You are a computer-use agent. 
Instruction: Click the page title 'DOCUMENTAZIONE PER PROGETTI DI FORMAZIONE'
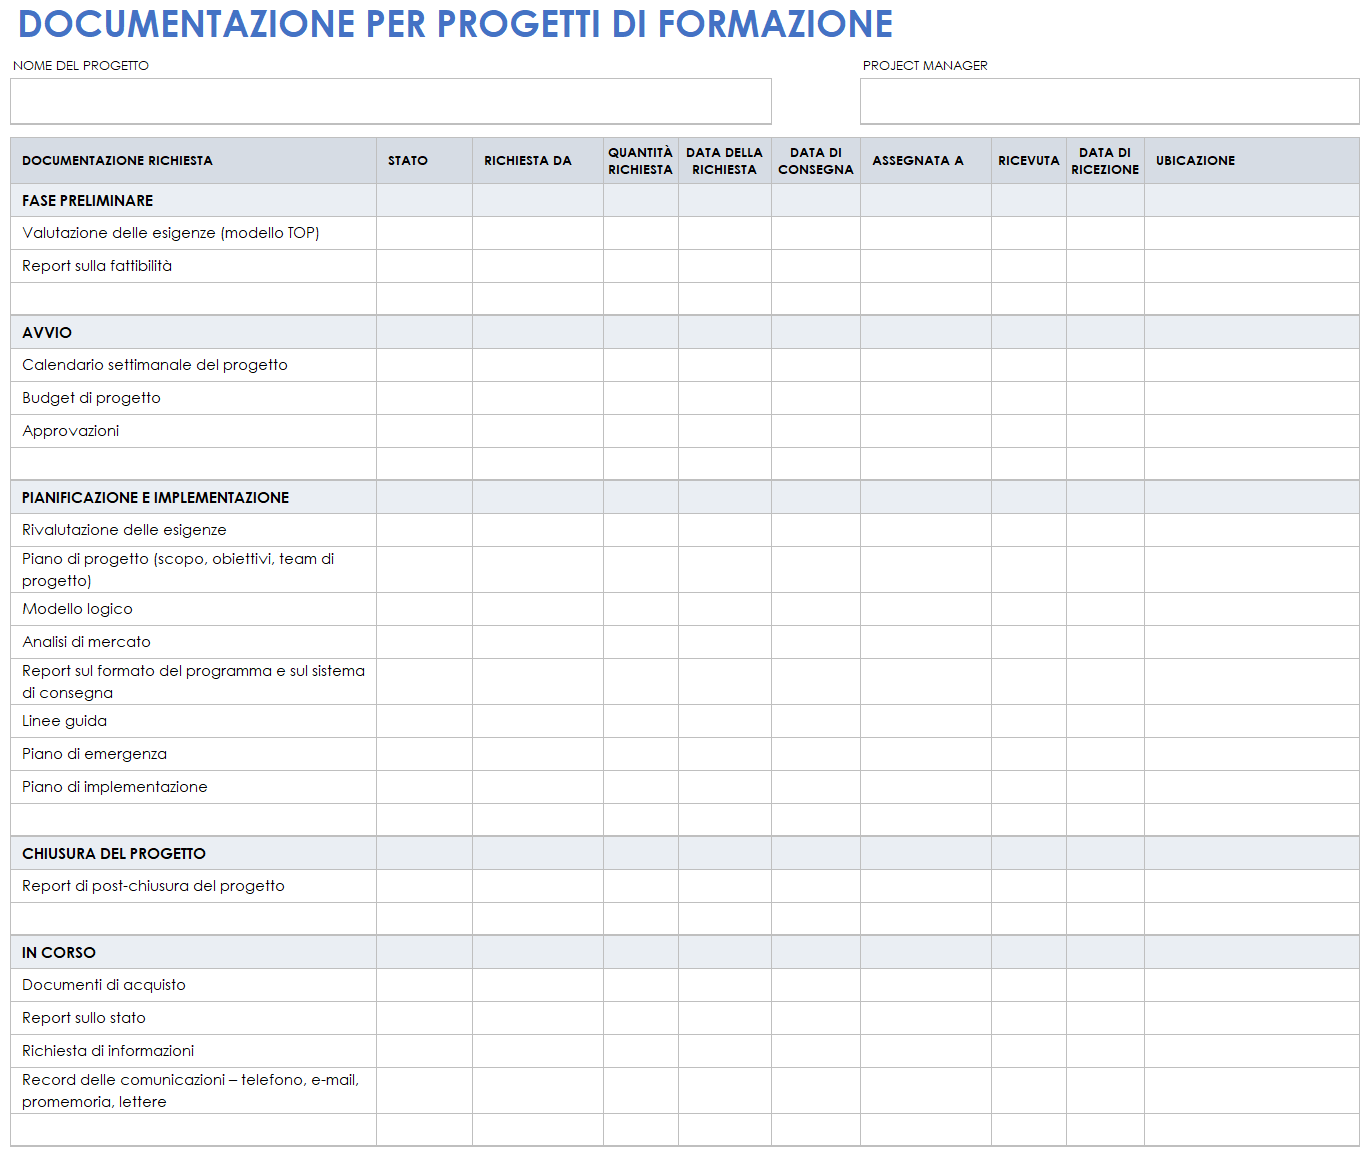[456, 24]
